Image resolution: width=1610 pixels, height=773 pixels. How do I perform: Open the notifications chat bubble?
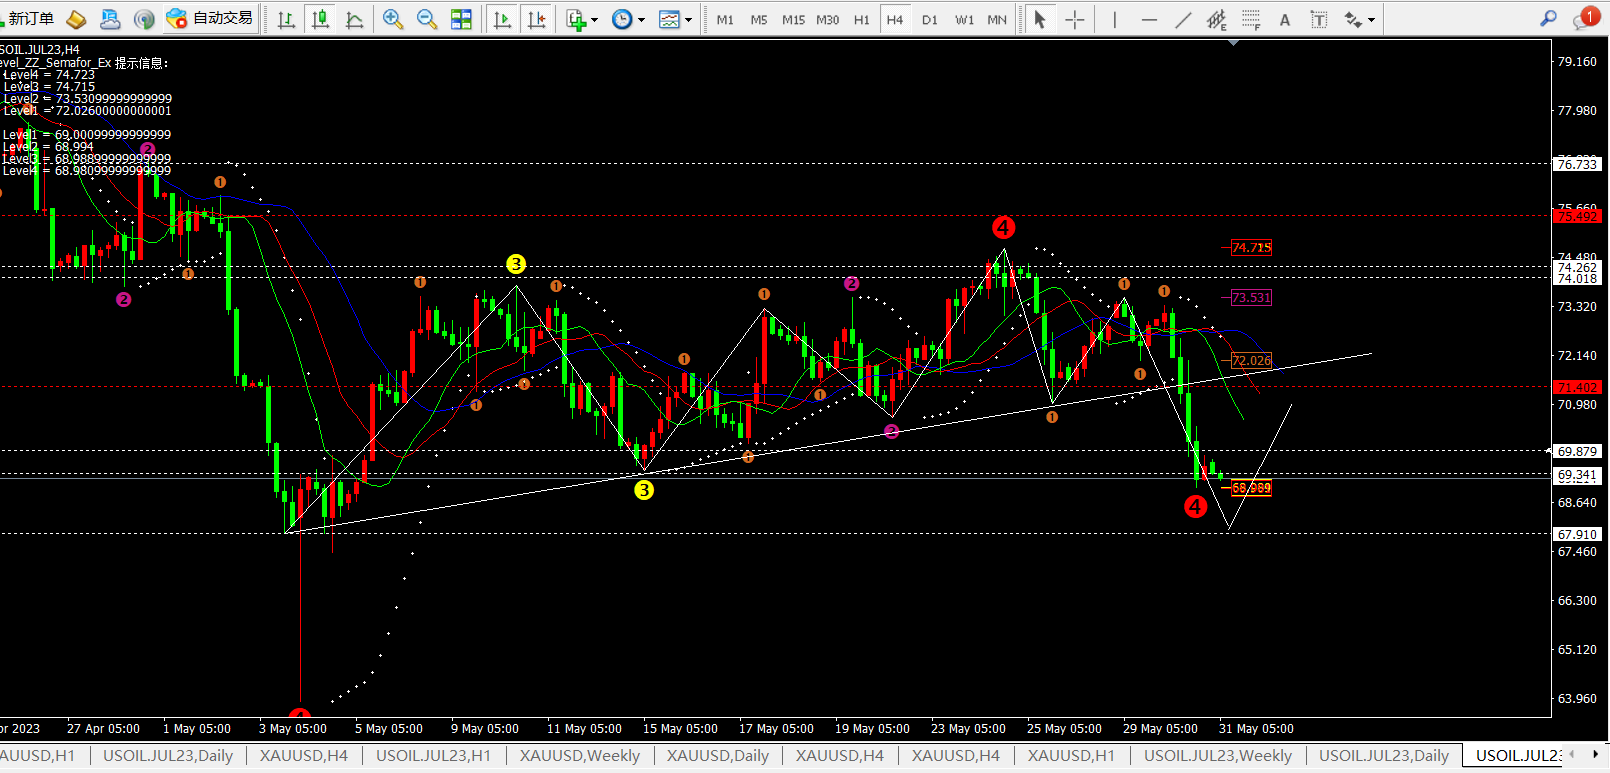1586,18
